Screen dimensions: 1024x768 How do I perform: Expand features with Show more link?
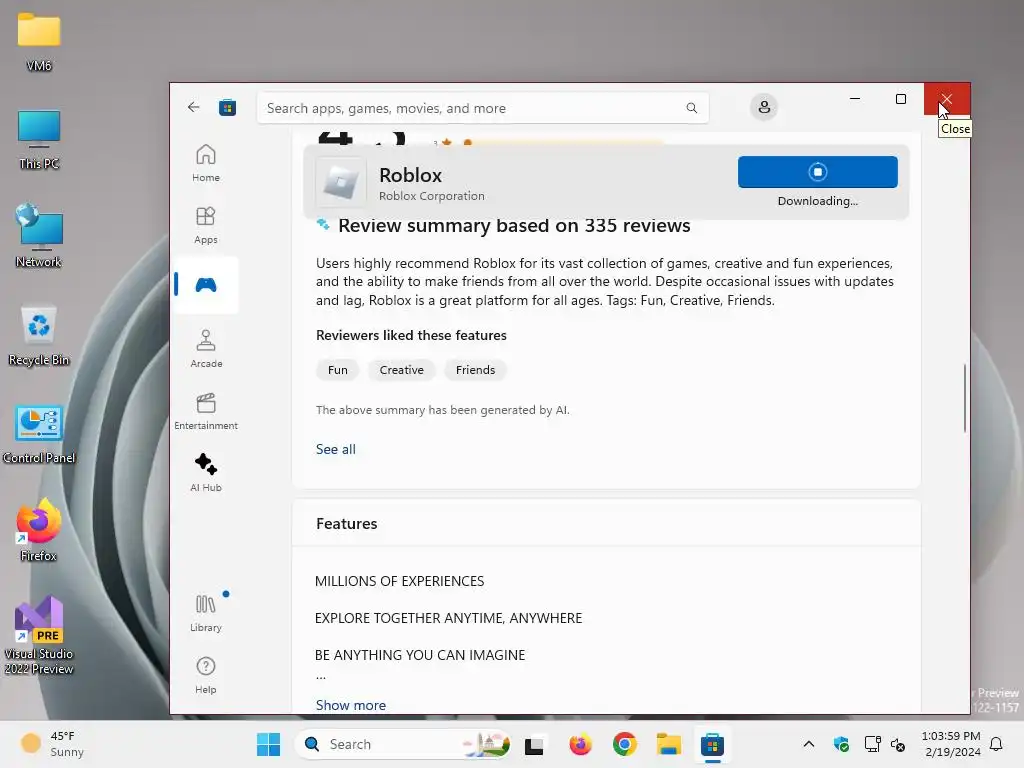coord(351,705)
